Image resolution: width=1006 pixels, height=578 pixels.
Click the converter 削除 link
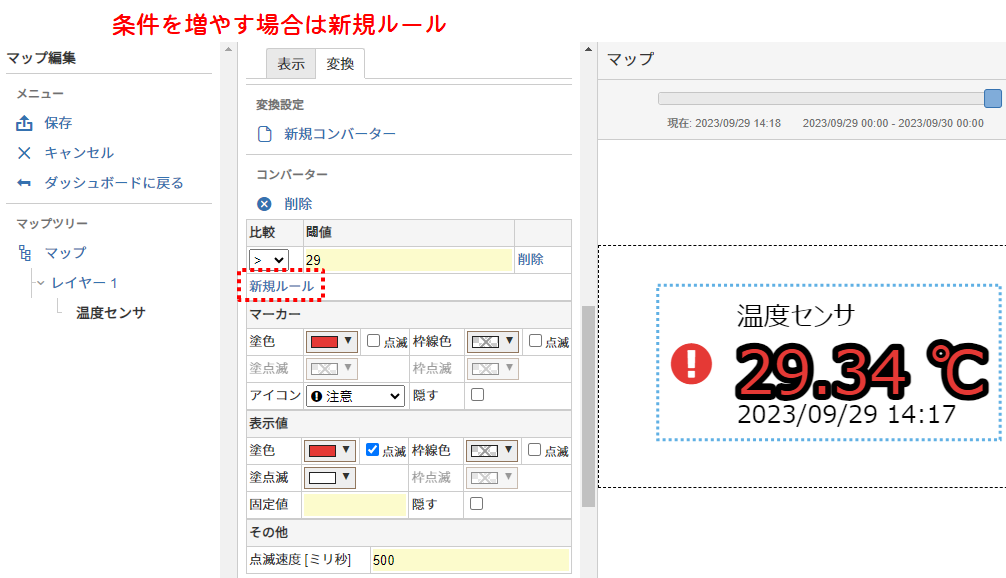point(298,204)
